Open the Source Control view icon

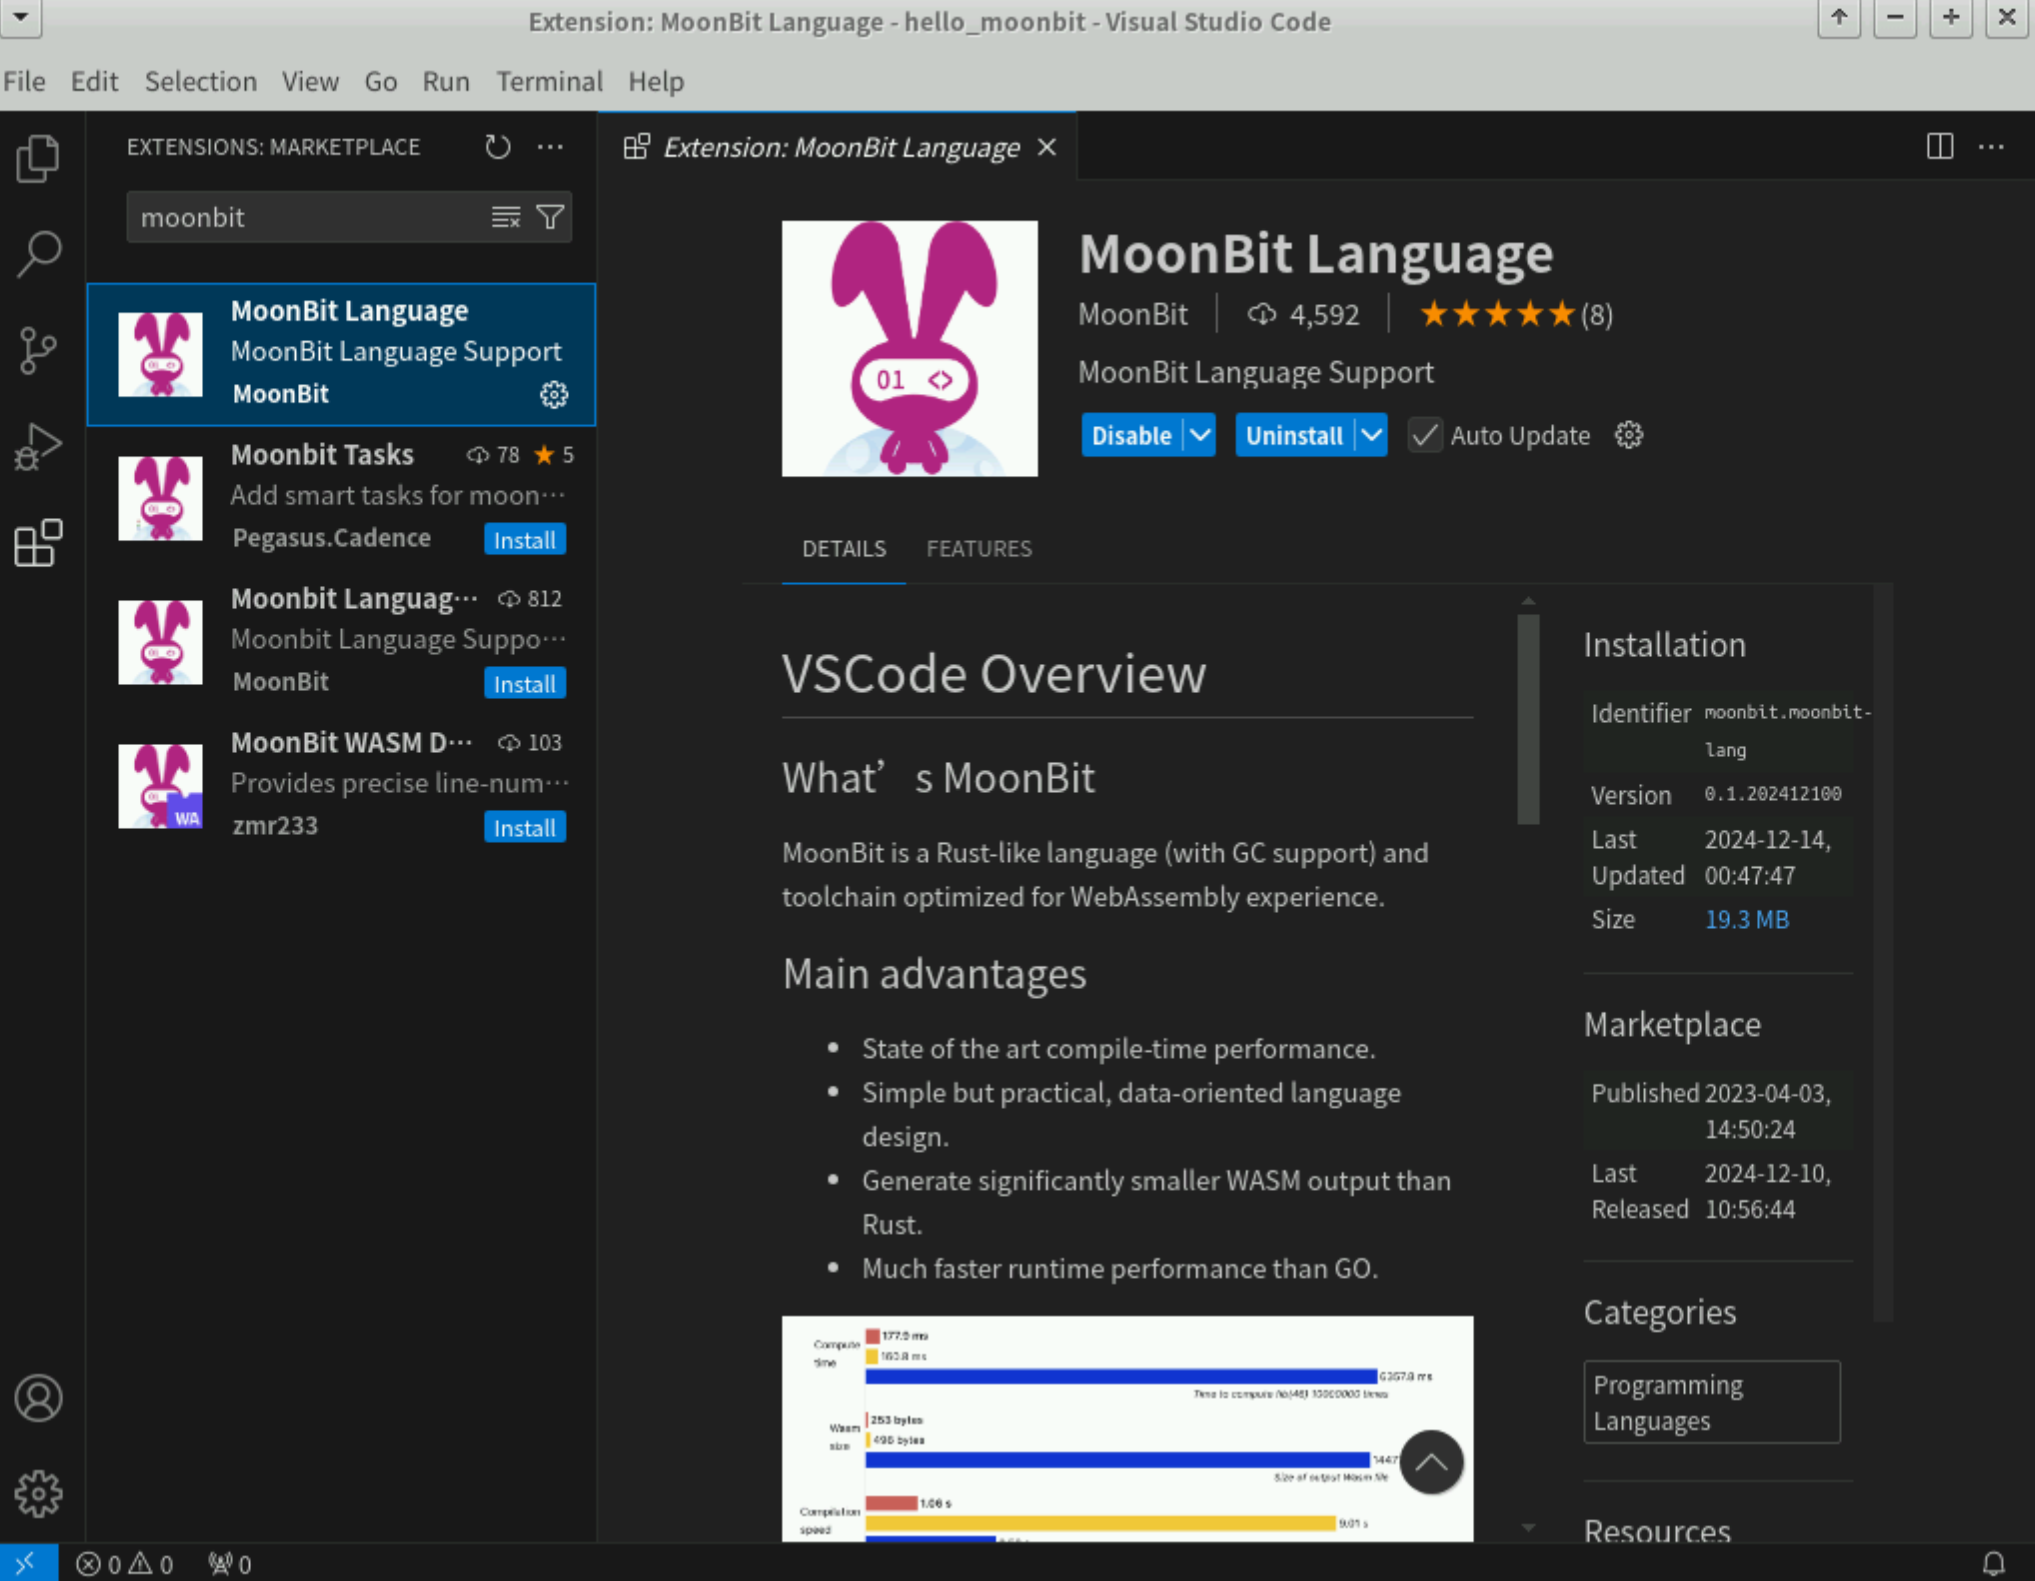tap(38, 350)
